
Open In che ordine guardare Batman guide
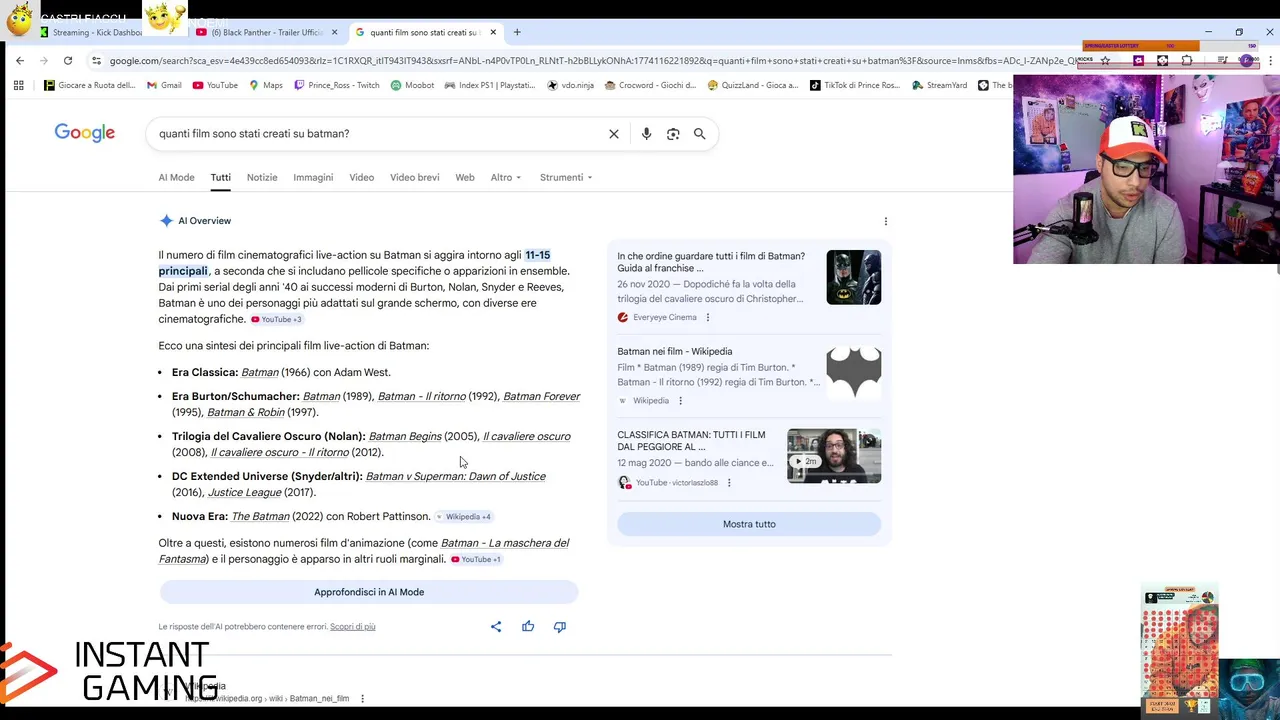[x=711, y=262]
